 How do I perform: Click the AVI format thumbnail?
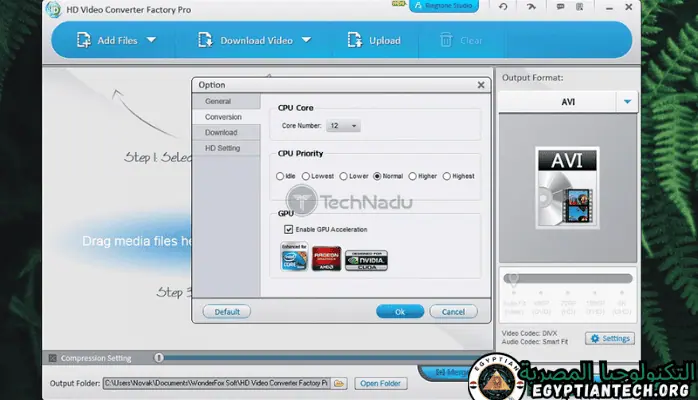pos(567,188)
